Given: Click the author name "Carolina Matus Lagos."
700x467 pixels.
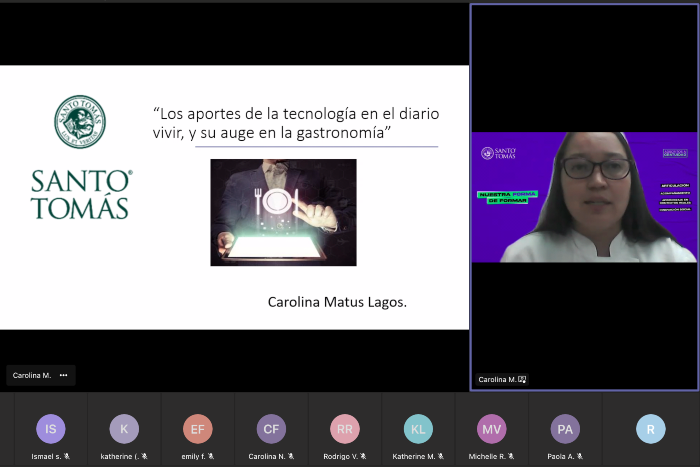Looking at the screenshot, I should click(x=337, y=302).
